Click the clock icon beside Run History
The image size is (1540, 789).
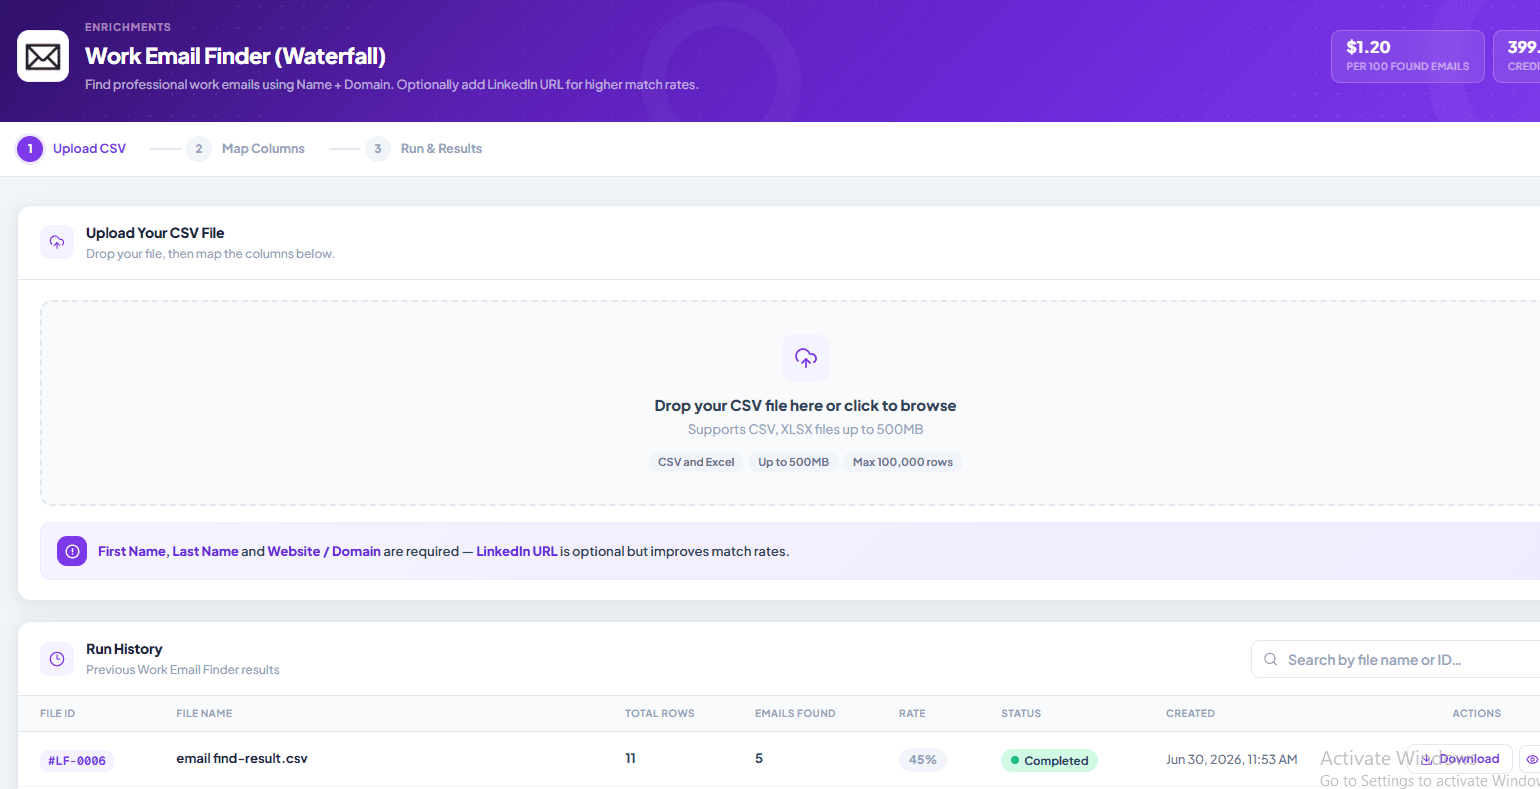pos(57,659)
